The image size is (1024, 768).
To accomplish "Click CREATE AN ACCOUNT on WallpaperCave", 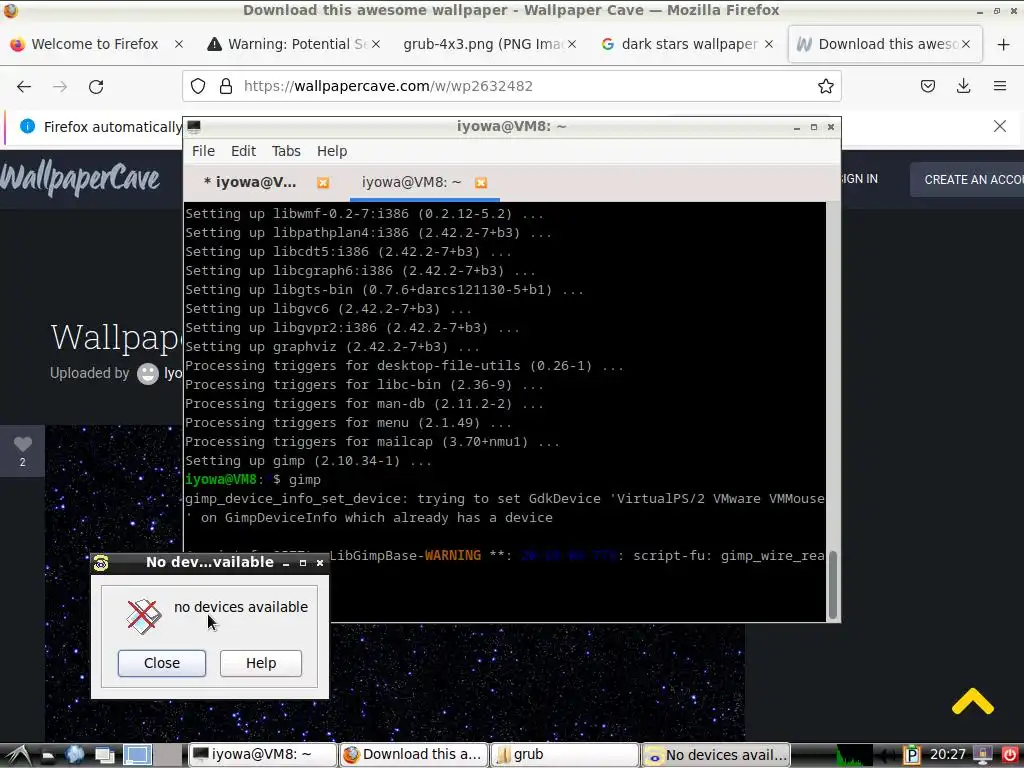I will tap(967, 180).
